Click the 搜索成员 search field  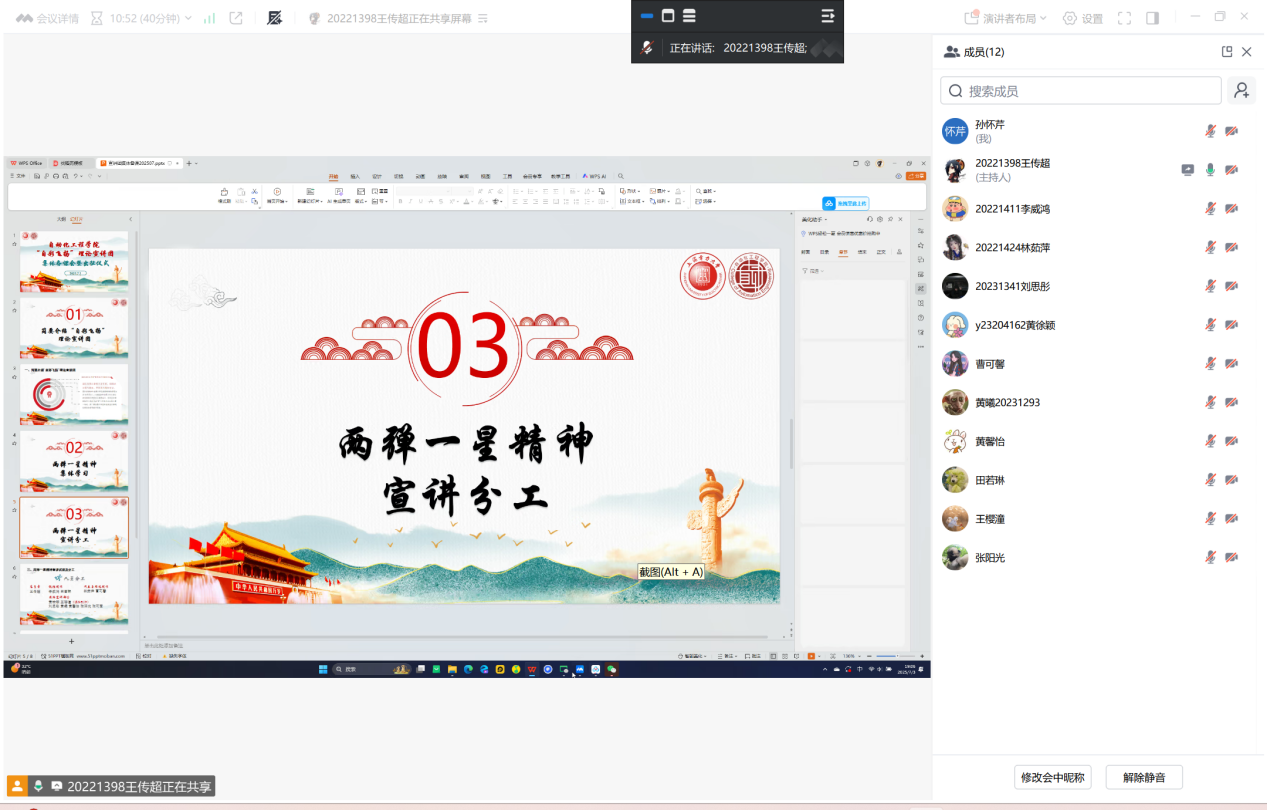[1080, 91]
